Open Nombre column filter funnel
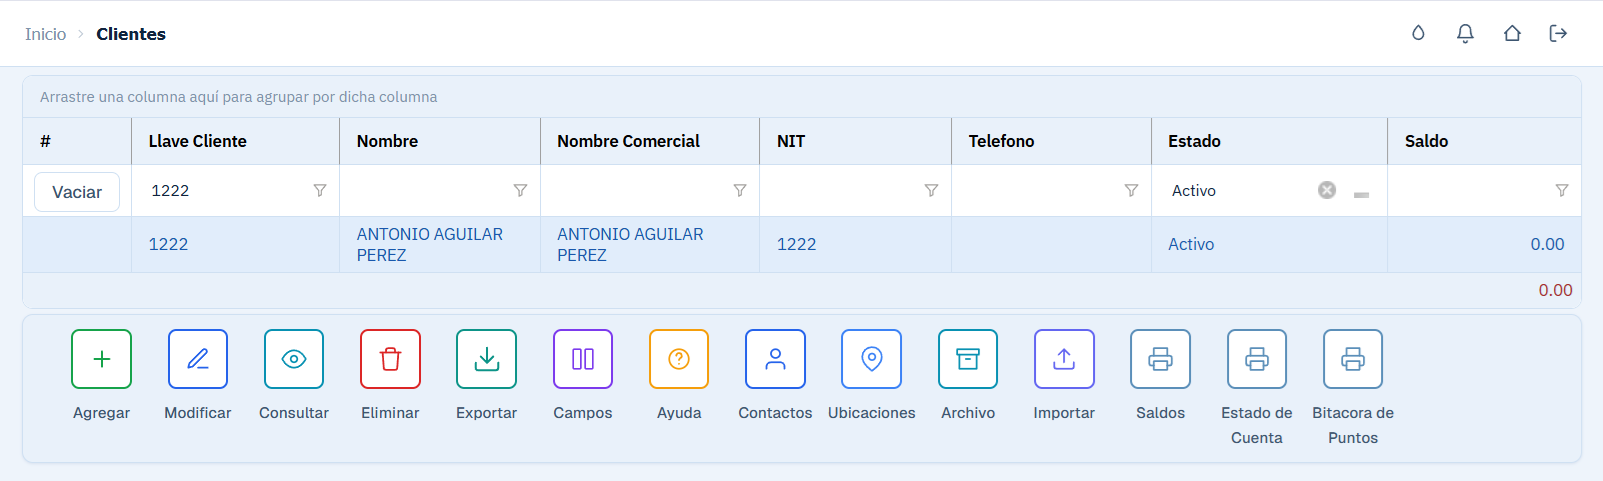1603x481 pixels. point(520,190)
